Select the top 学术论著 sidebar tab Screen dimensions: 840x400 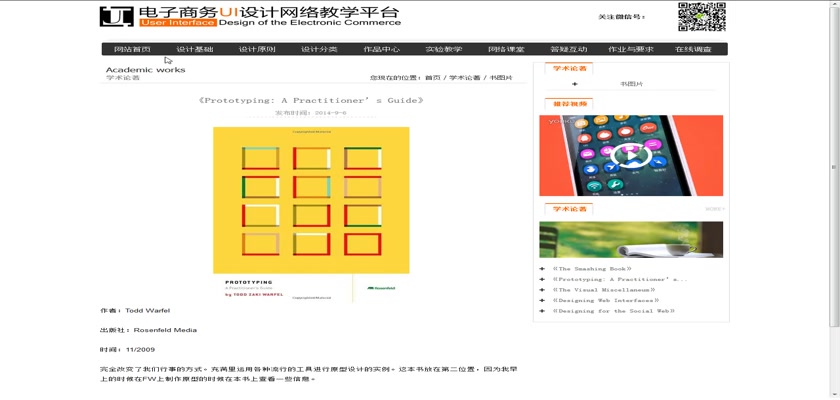point(569,69)
